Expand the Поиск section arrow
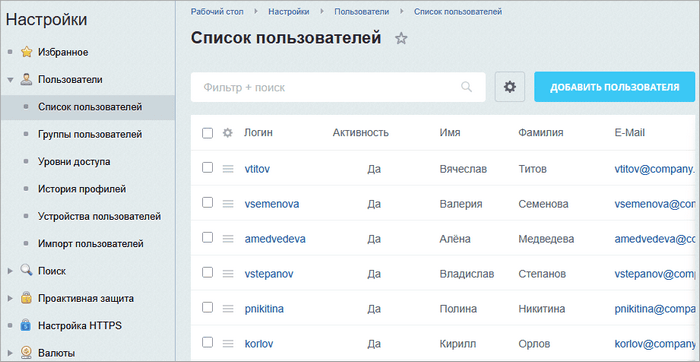Screen dimensions: 700x362 [x=10, y=271]
